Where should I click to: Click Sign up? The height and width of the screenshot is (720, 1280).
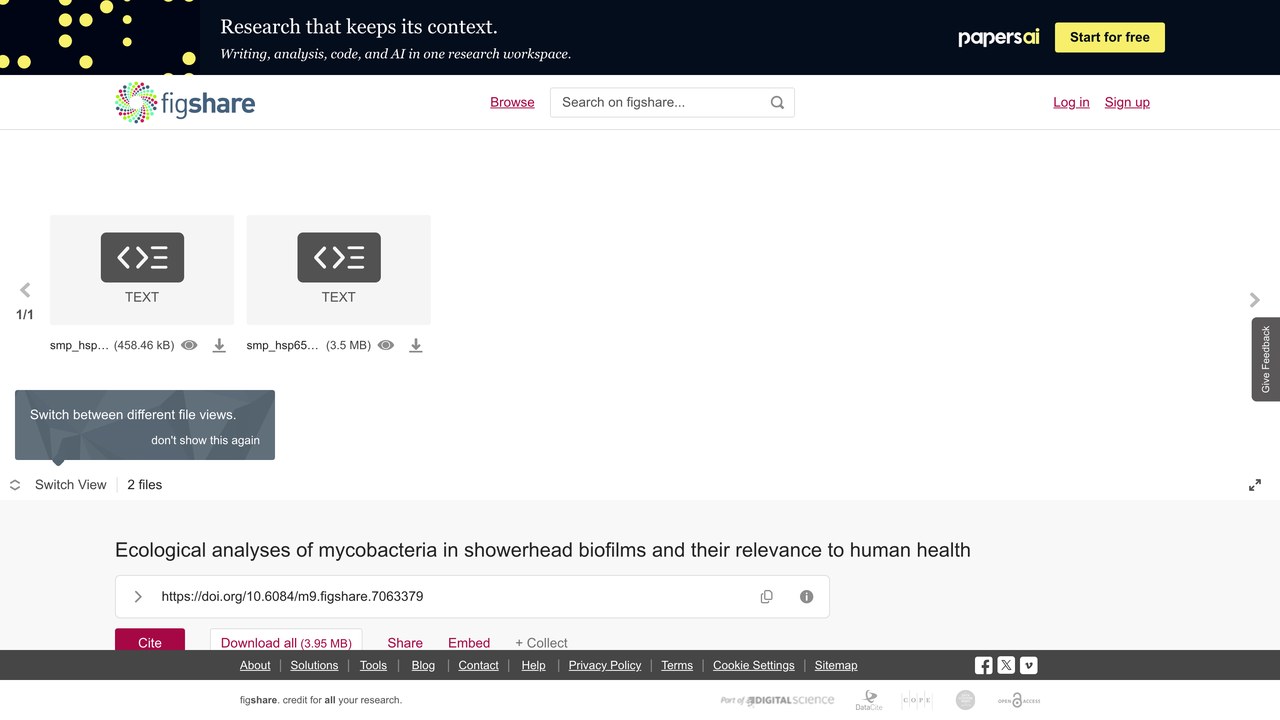point(1127,102)
